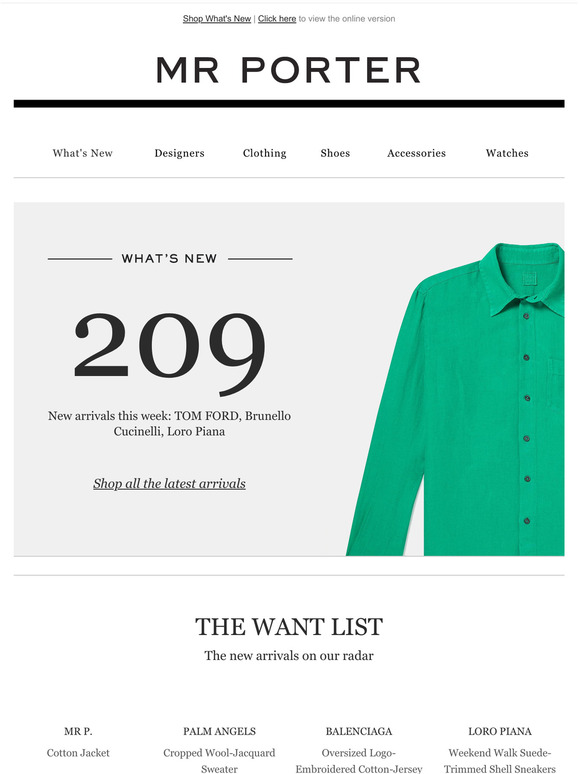The height and width of the screenshot is (774, 580).
Task: Open the What's New menu item
Action: pyautogui.click(x=82, y=153)
